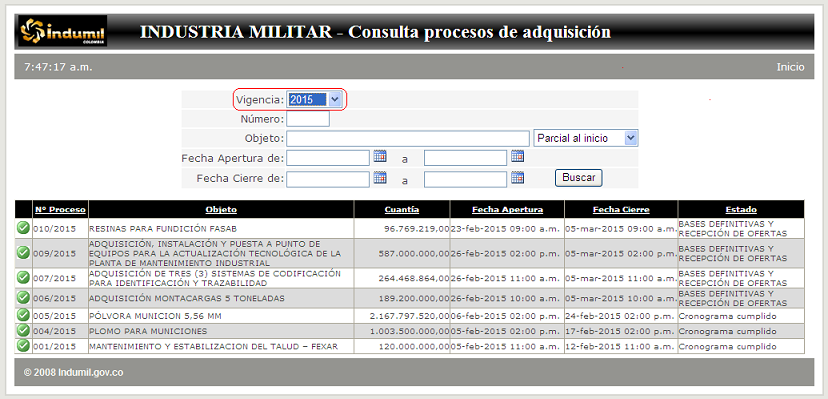Click opening date 23-feb-2015 09:00 a.m.
The height and width of the screenshot is (399, 828).
coord(504,229)
